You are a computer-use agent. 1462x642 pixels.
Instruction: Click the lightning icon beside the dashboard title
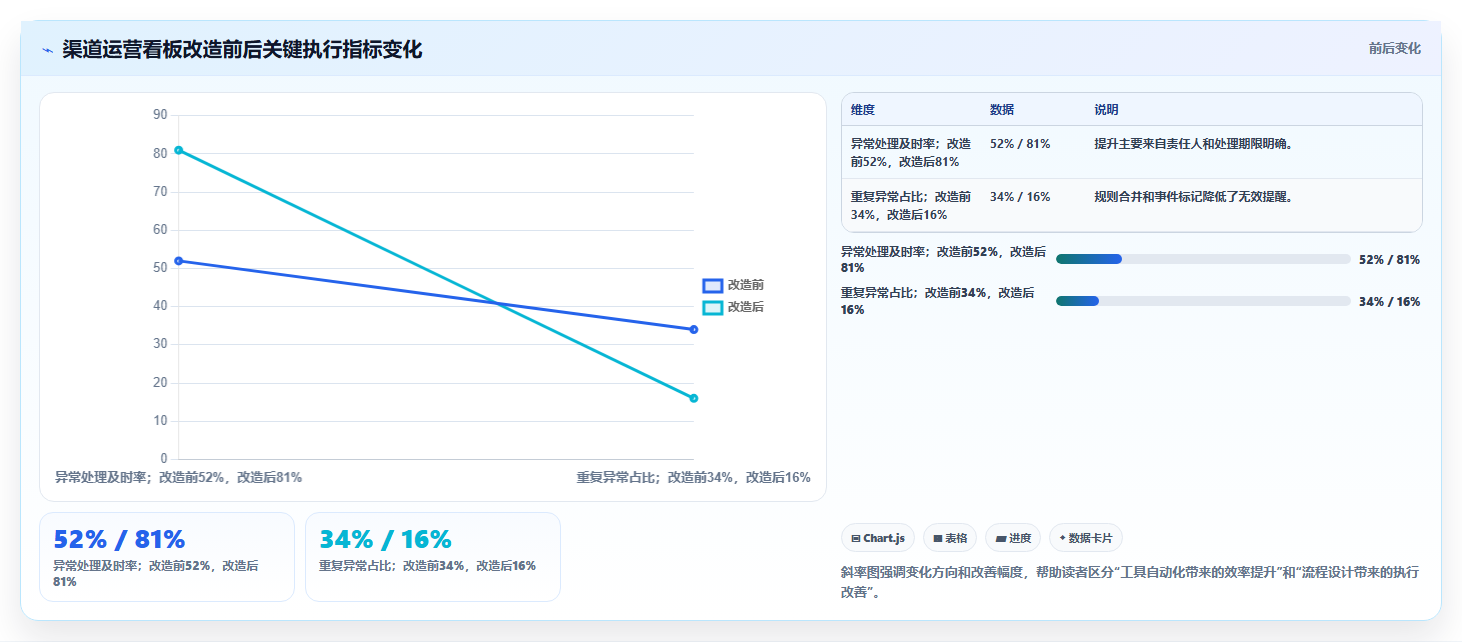coord(47,50)
